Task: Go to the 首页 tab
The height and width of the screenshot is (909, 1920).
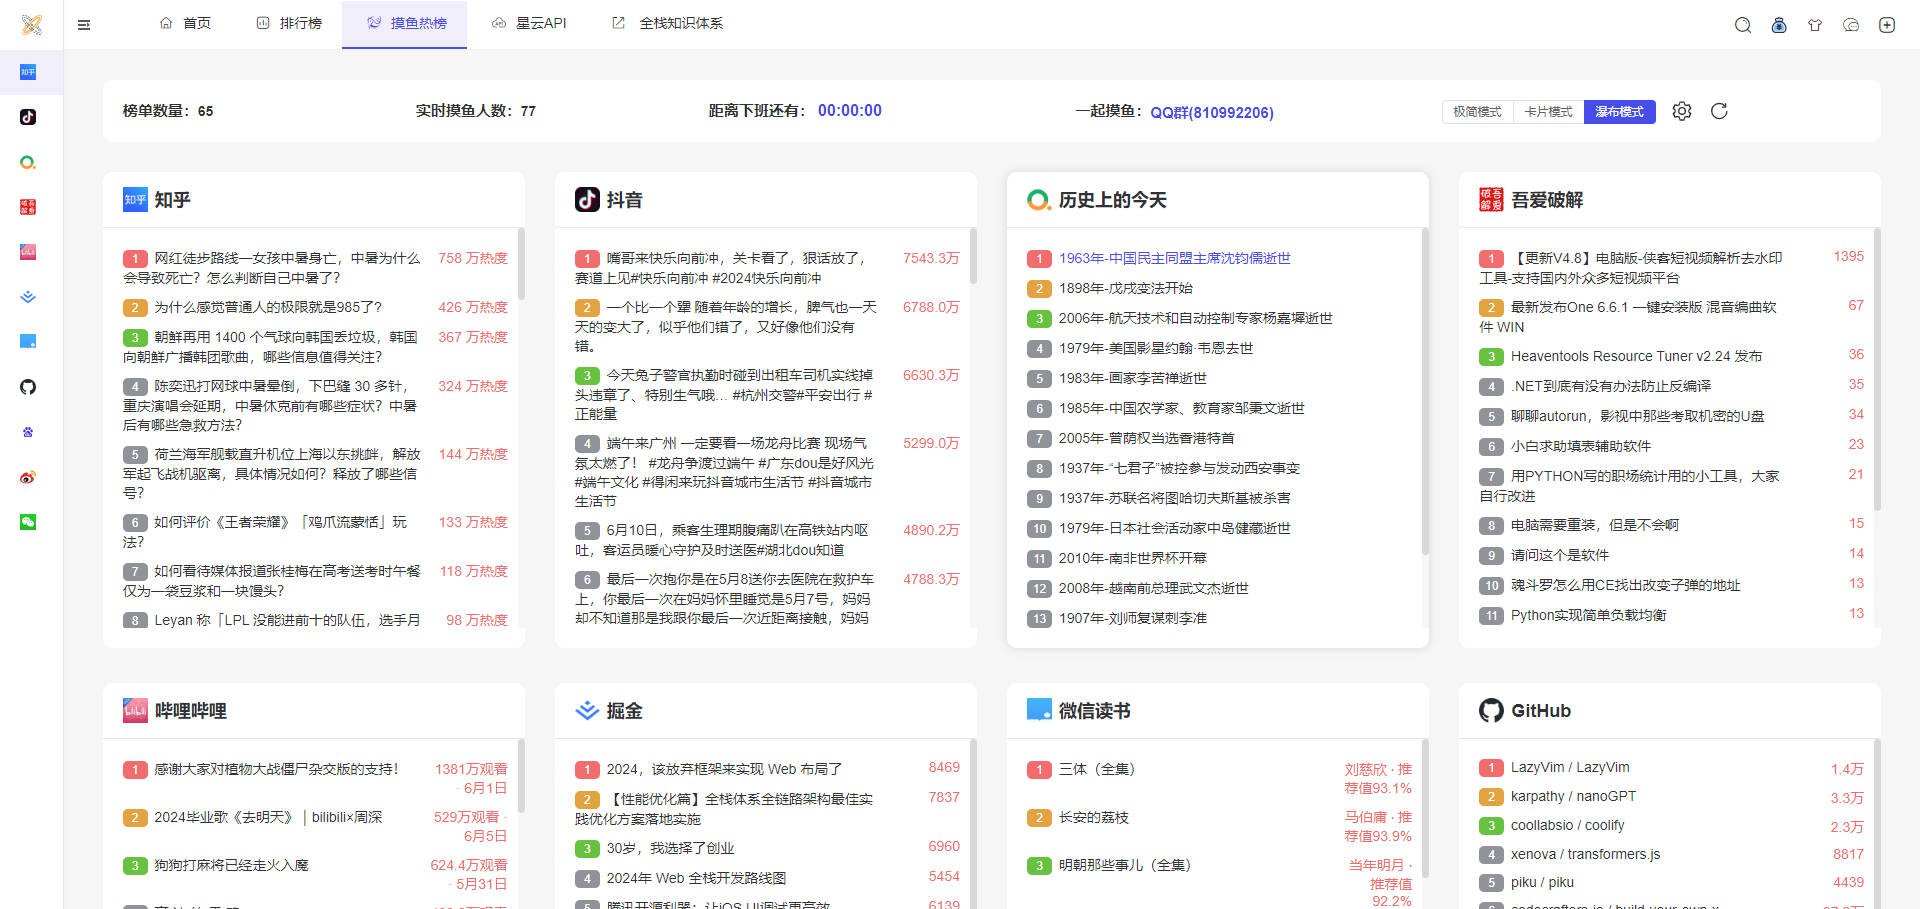Action: pyautogui.click(x=186, y=23)
